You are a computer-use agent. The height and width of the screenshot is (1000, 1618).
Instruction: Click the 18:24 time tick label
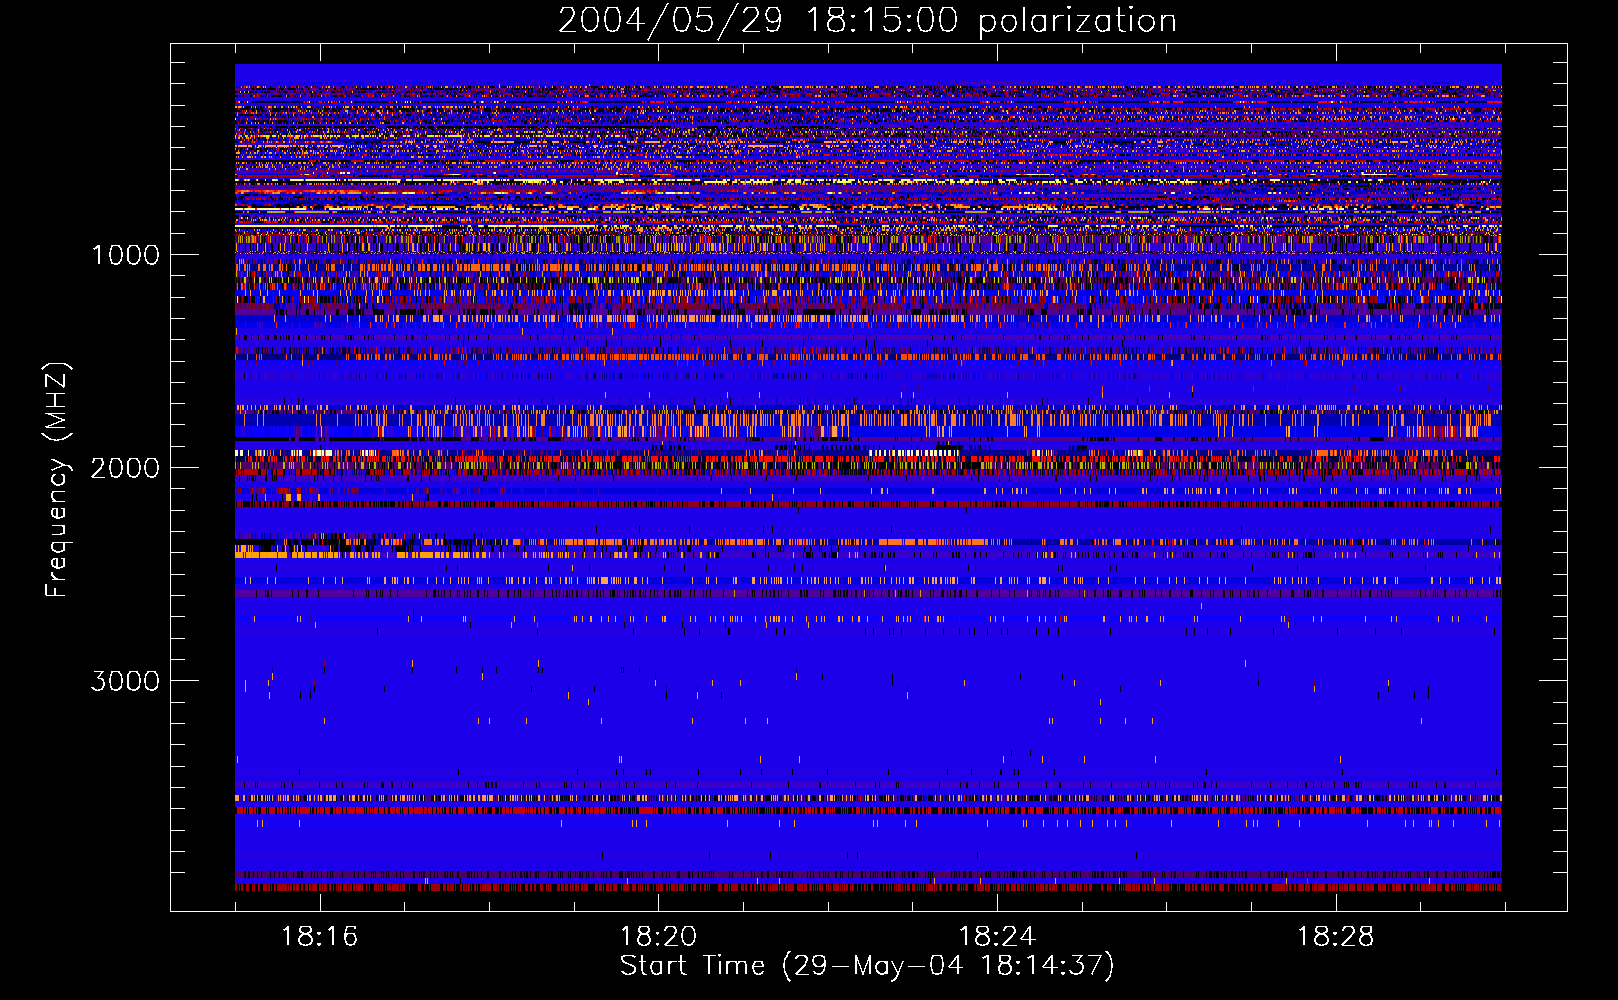997,937
